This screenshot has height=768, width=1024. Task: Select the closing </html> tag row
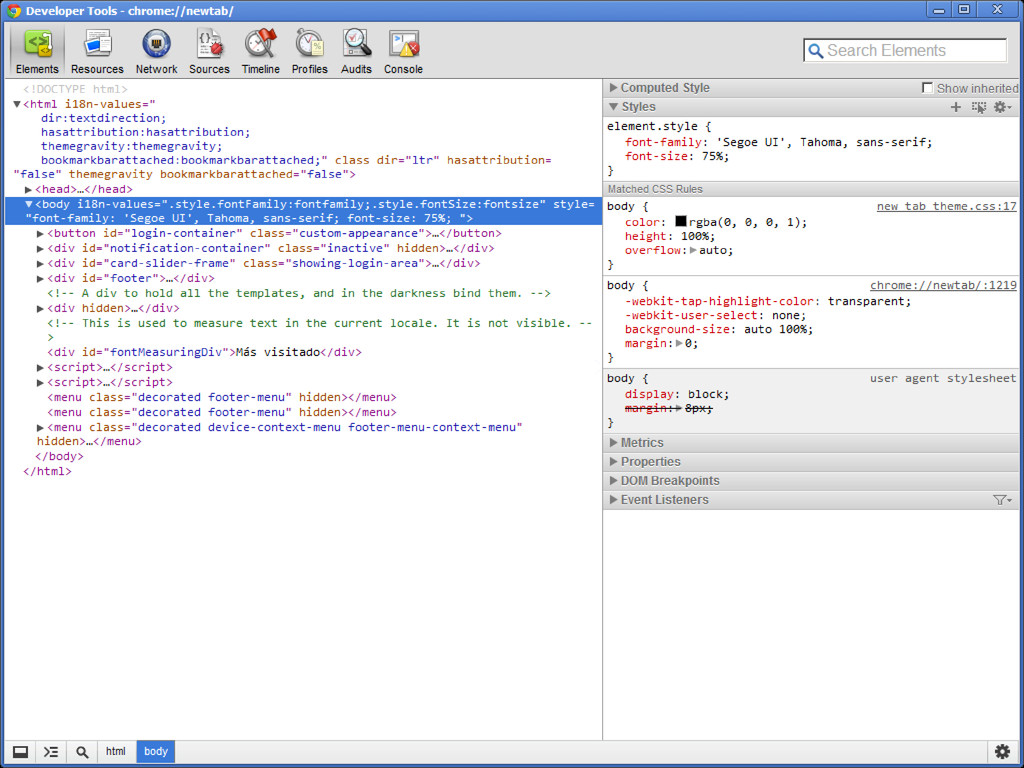pyautogui.click(x=47, y=472)
